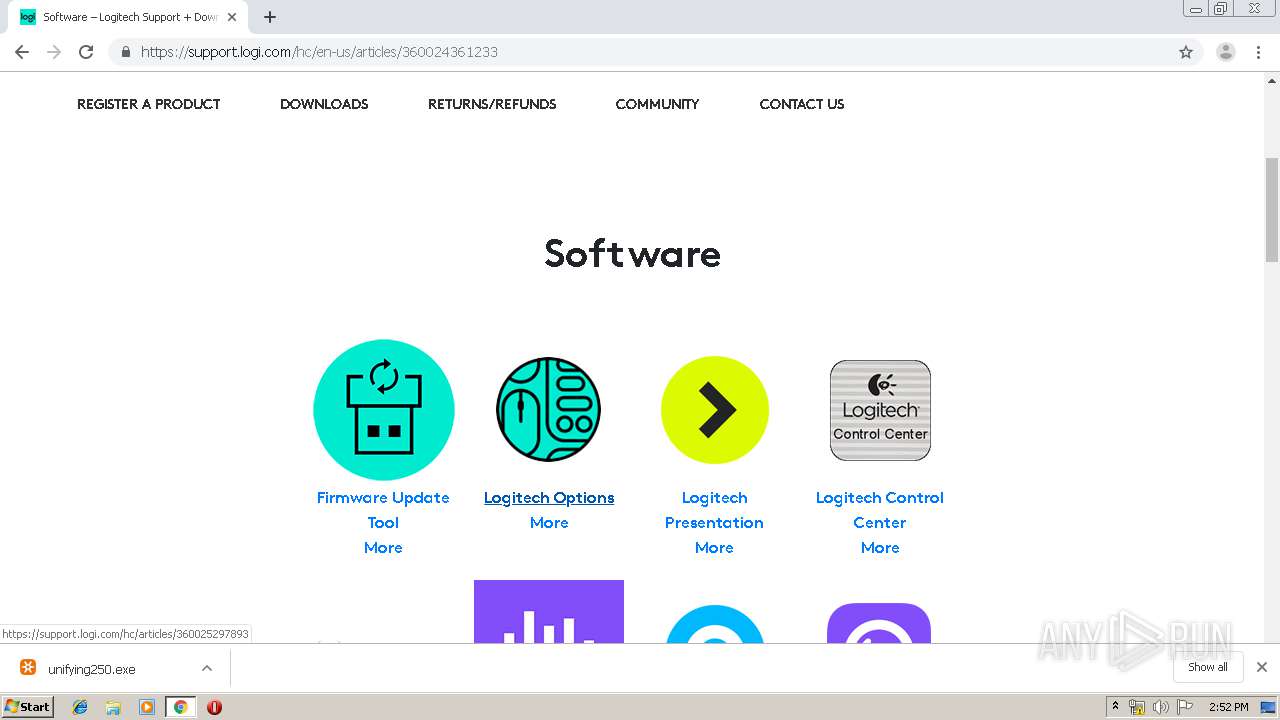Click the page vertical scrollbar thumb

(1272, 210)
